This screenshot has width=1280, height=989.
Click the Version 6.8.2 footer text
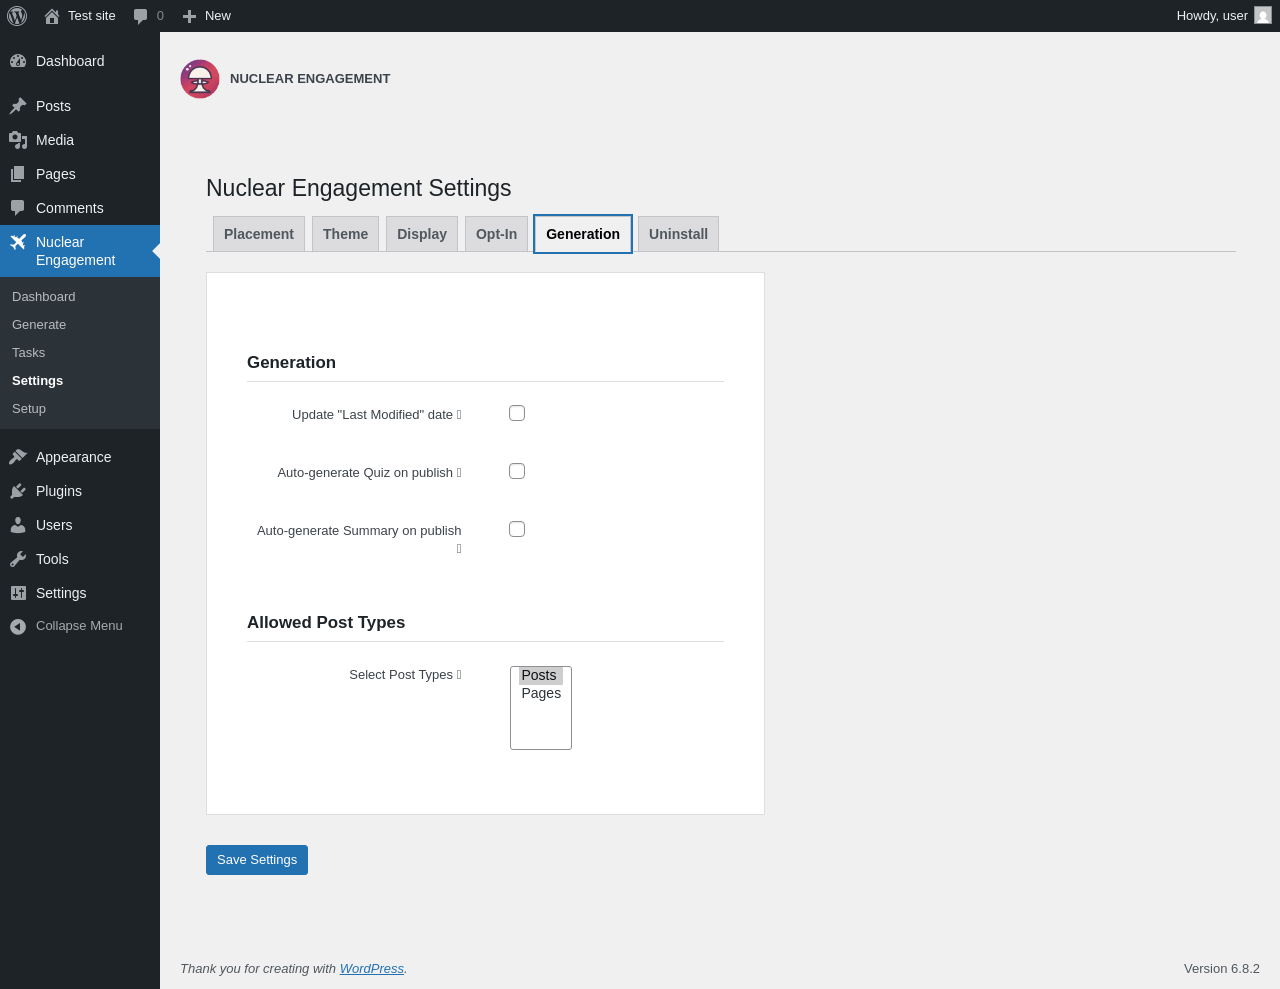[x=1222, y=969]
